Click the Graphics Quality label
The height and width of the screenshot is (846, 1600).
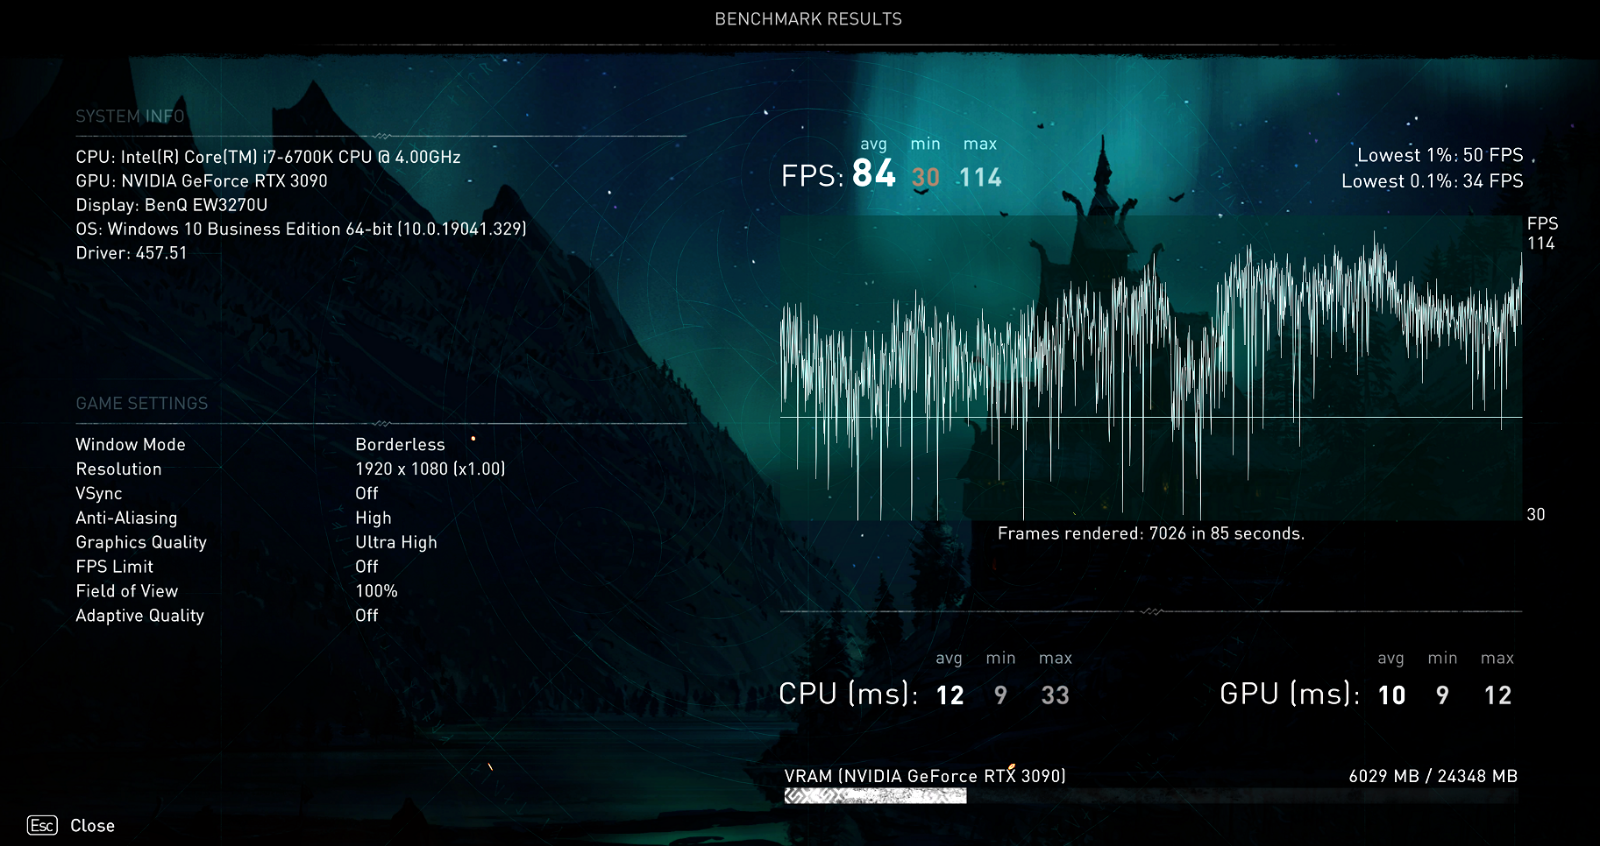(141, 542)
